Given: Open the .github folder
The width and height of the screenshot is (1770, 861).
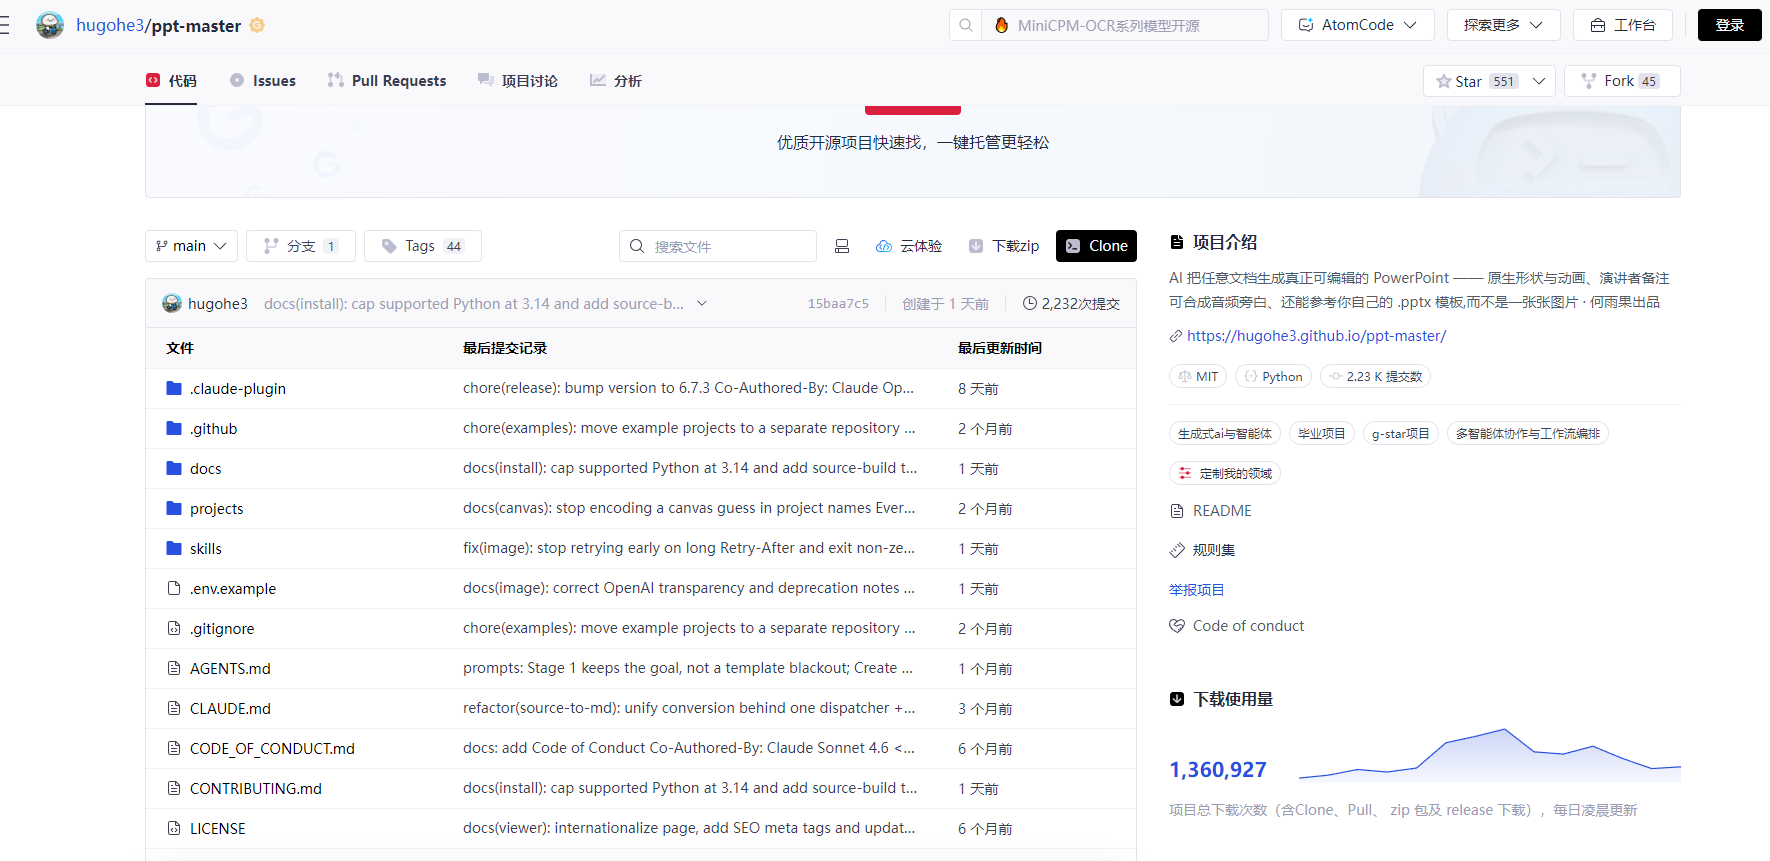Looking at the screenshot, I should point(214,429).
